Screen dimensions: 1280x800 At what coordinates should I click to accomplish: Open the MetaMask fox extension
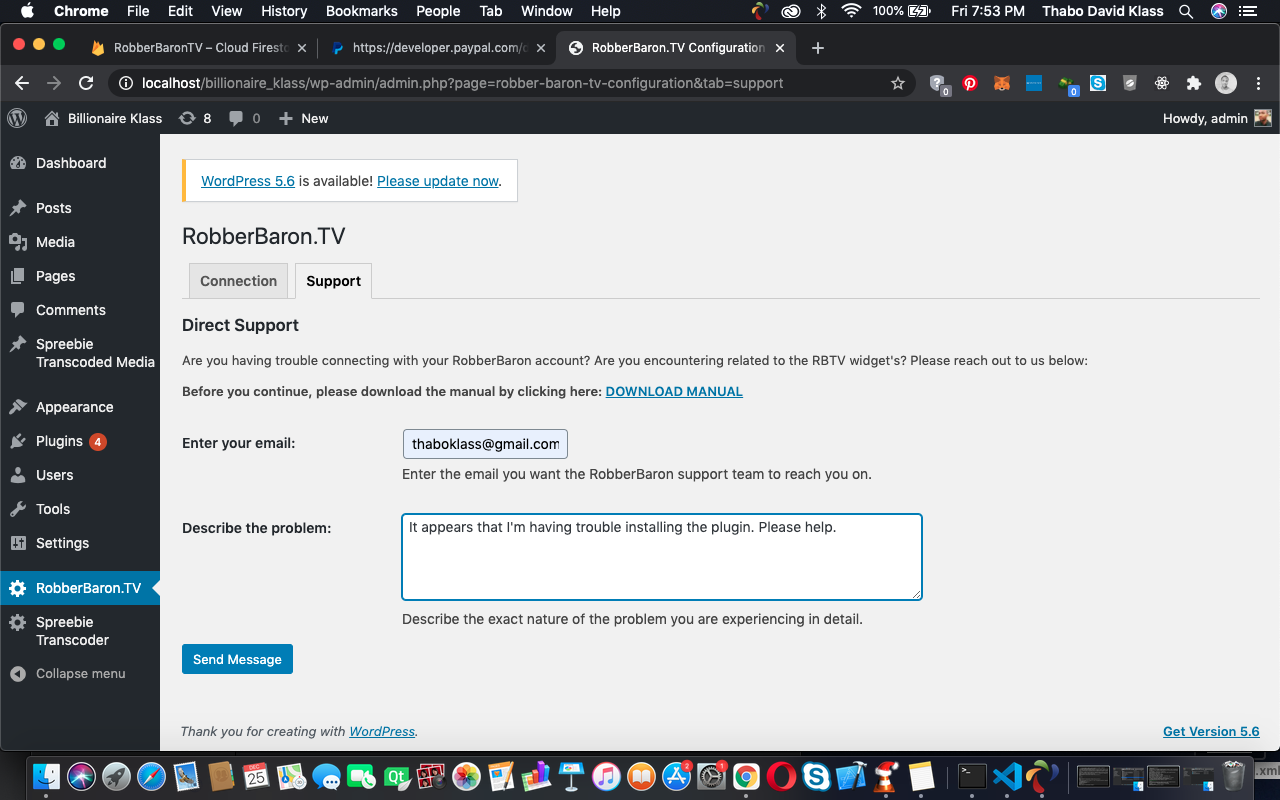(1002, 84)
